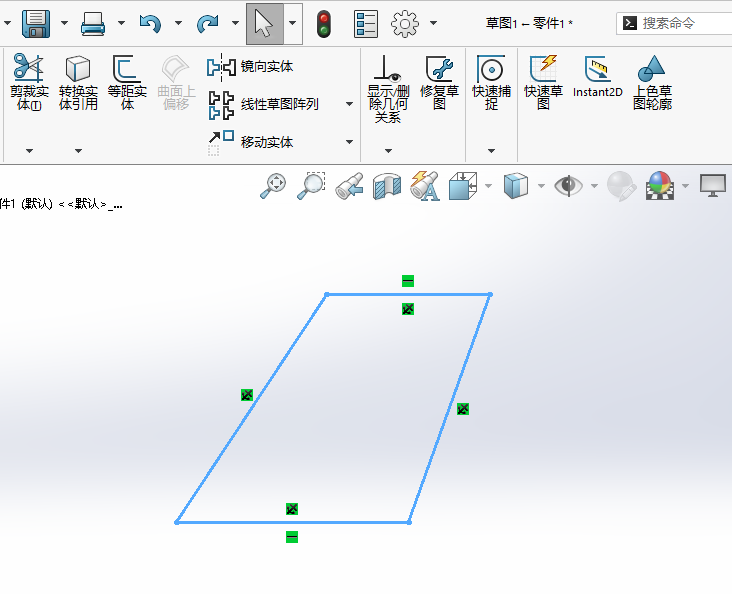Click the Previous View icon

349,186
